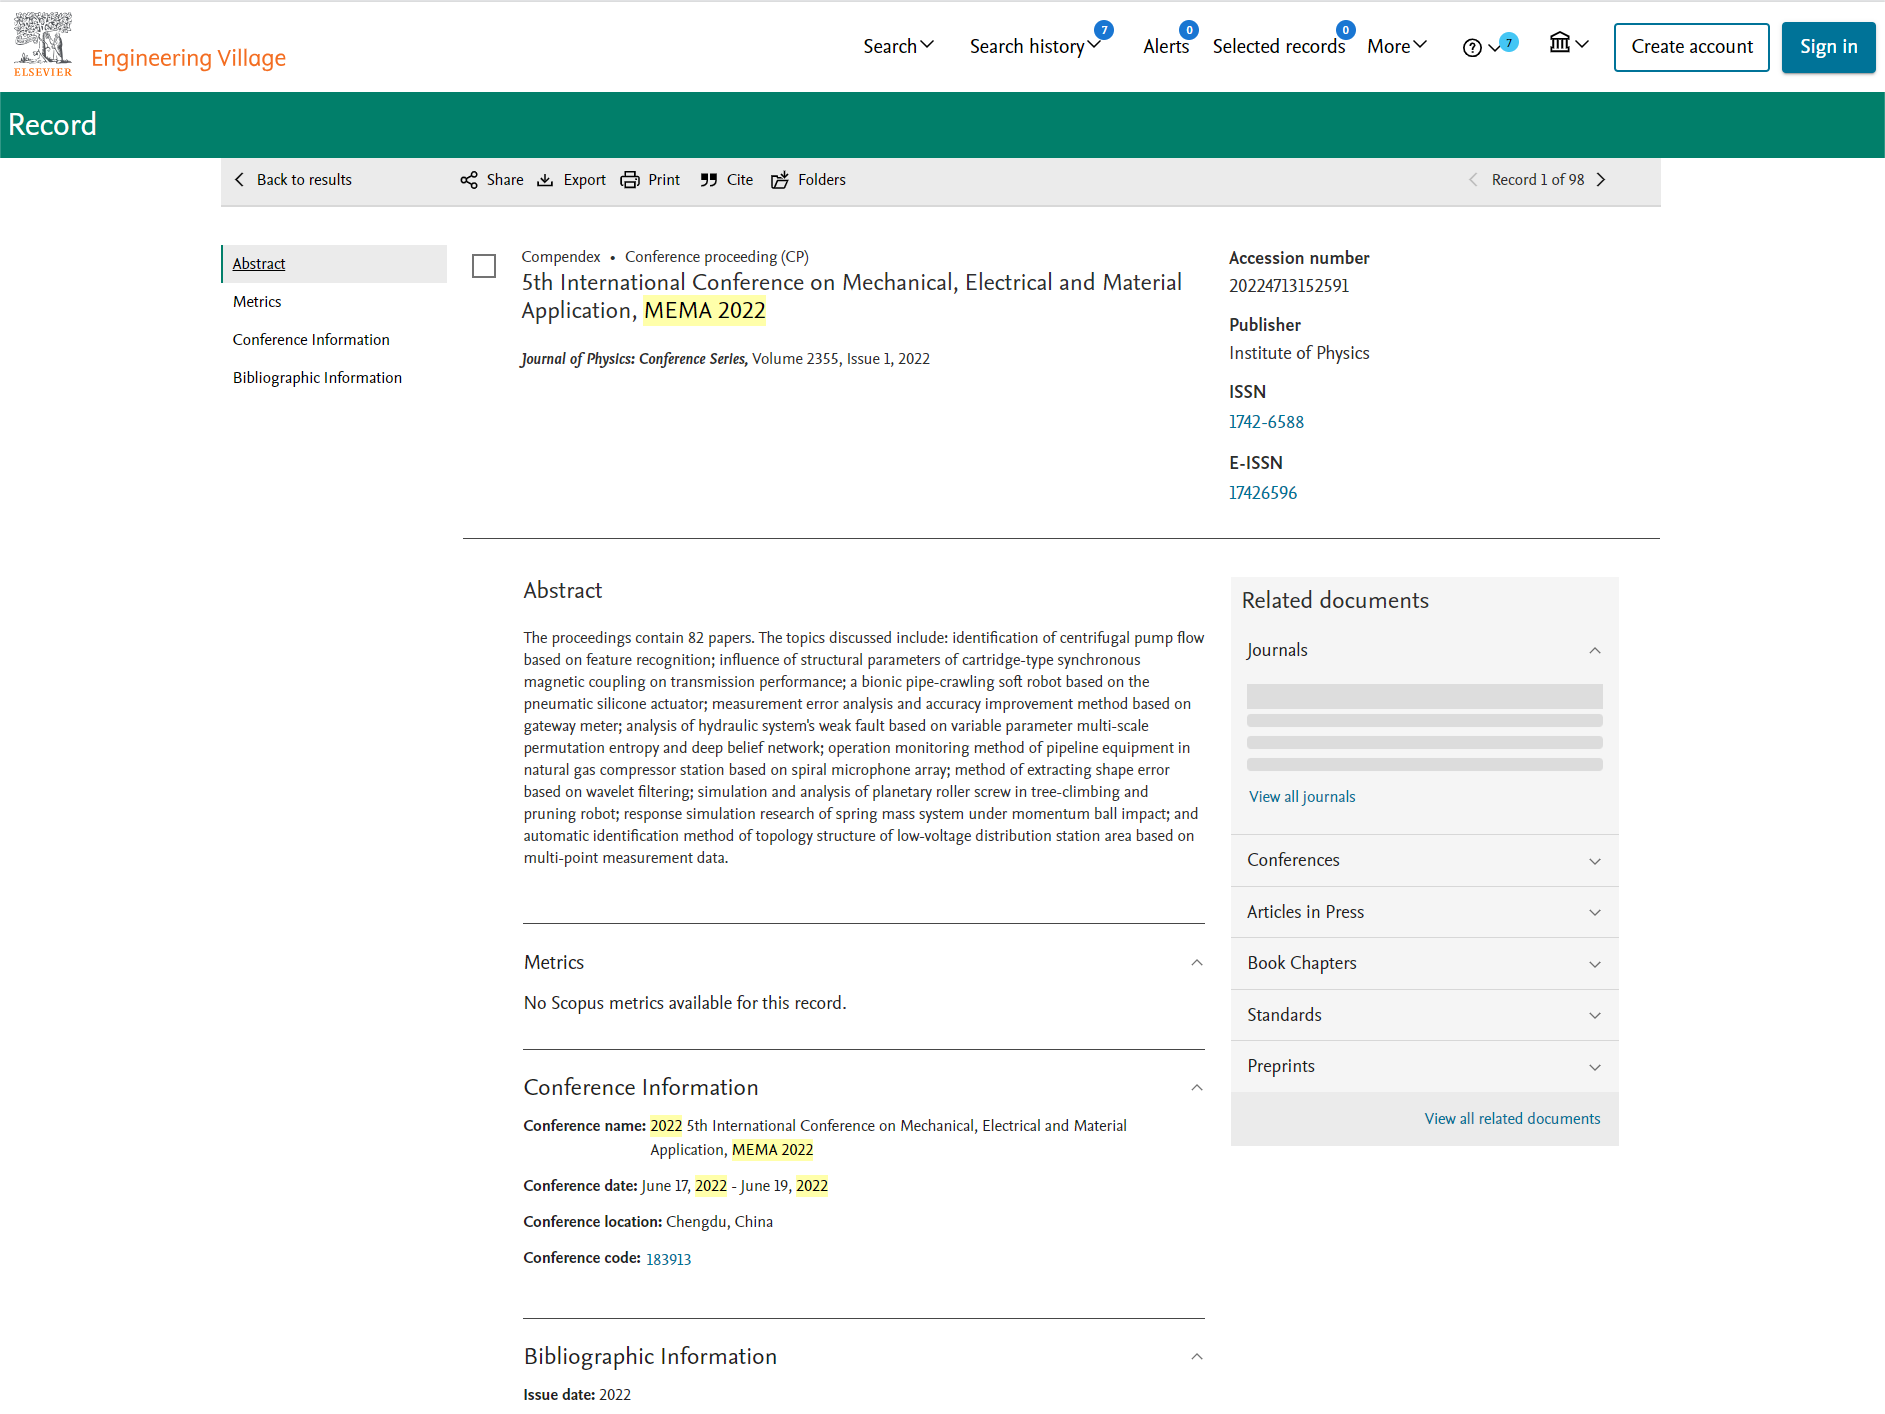This screenshot has height=1414, width=1885.
Task: Expand Book Chapters section
Action: [1424, 963]
